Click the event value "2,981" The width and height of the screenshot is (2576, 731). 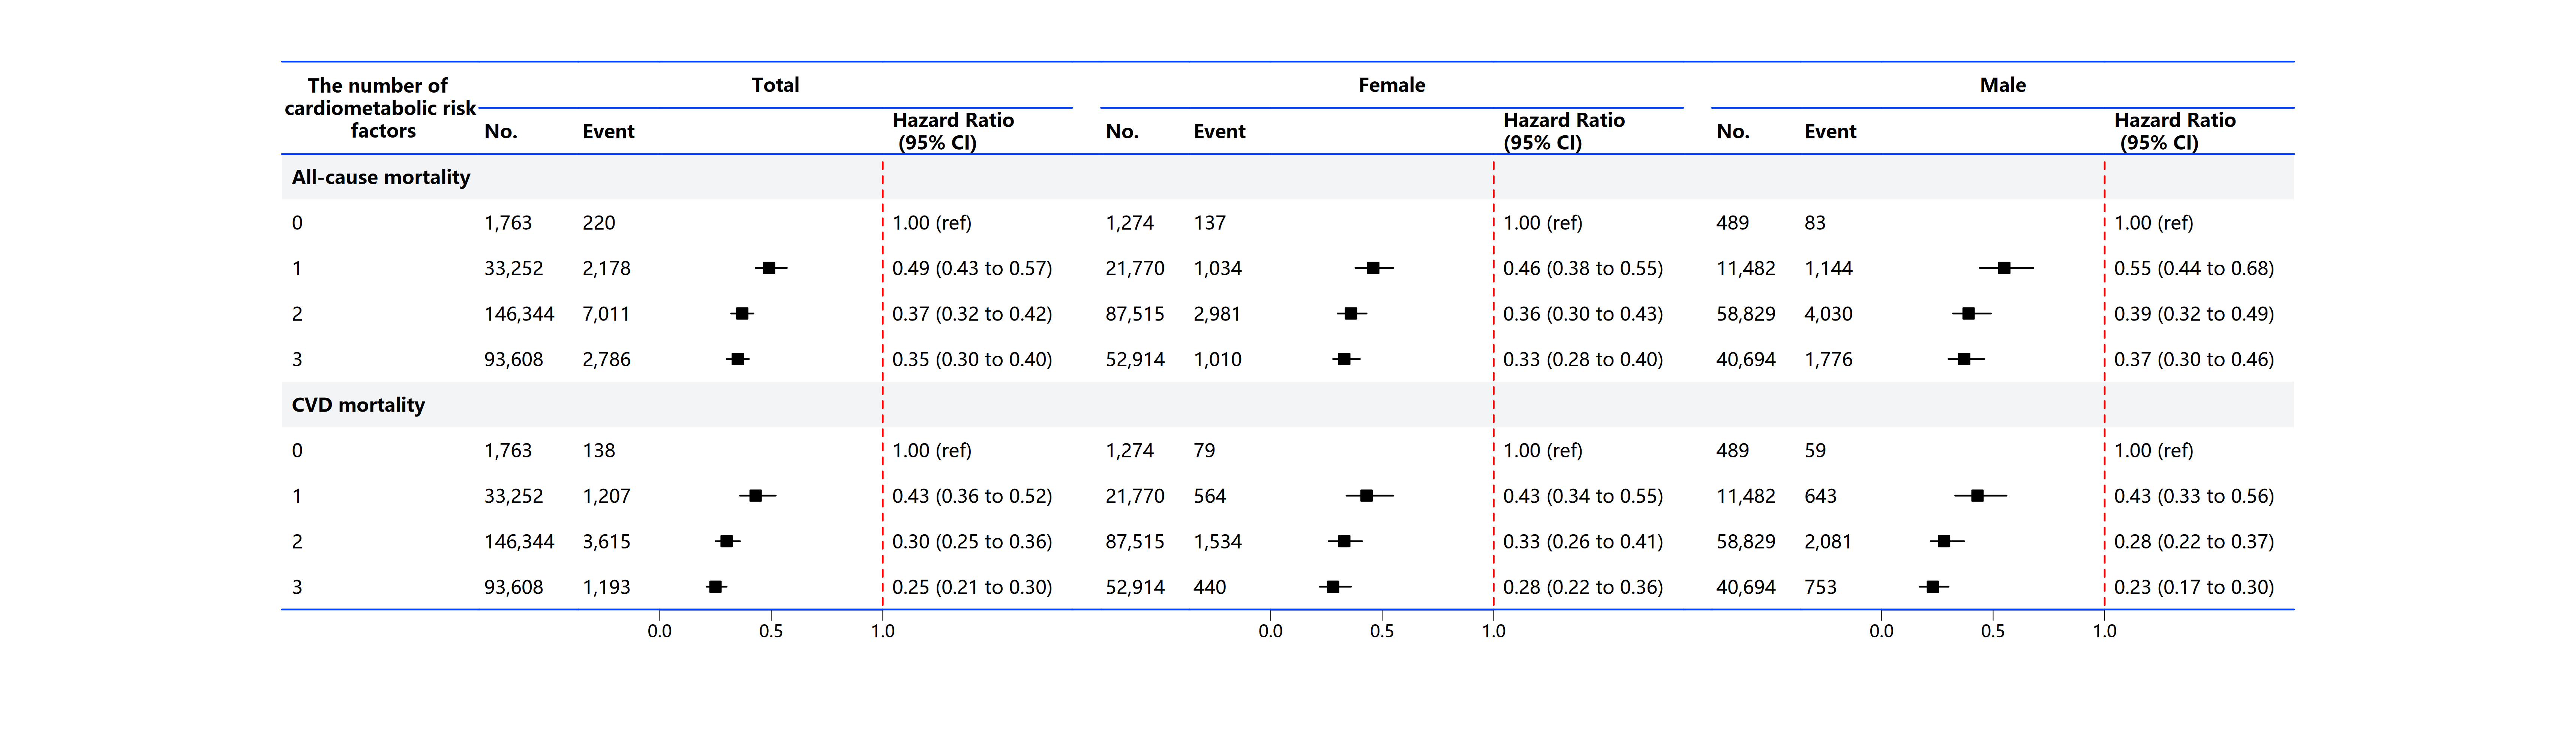(1217, 314)
